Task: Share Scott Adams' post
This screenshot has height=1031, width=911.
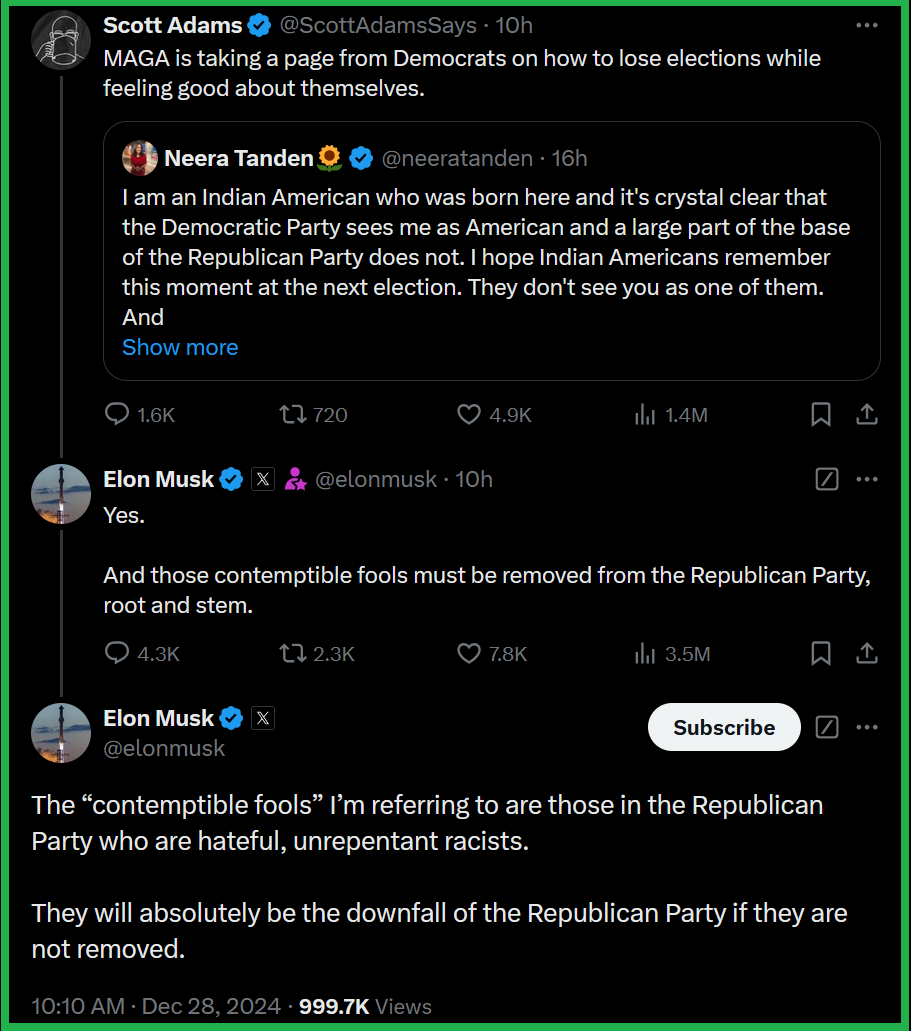Action: pos(867,414)
